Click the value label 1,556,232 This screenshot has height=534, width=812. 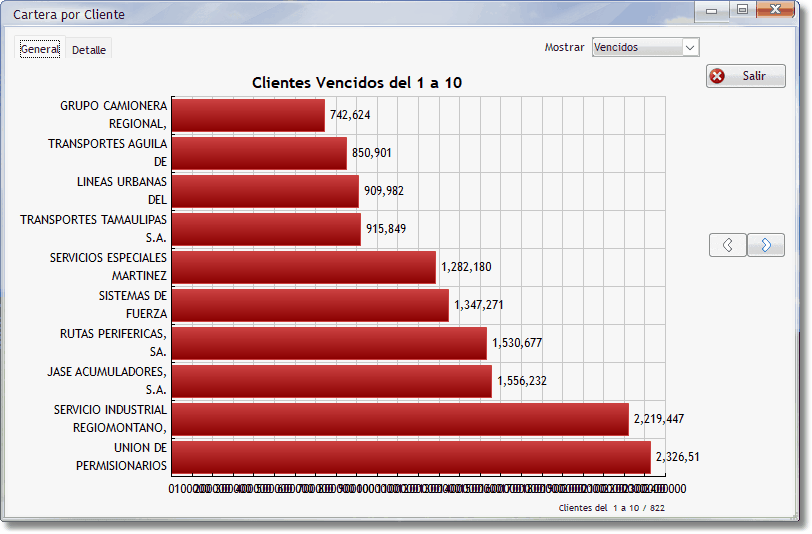522,381
